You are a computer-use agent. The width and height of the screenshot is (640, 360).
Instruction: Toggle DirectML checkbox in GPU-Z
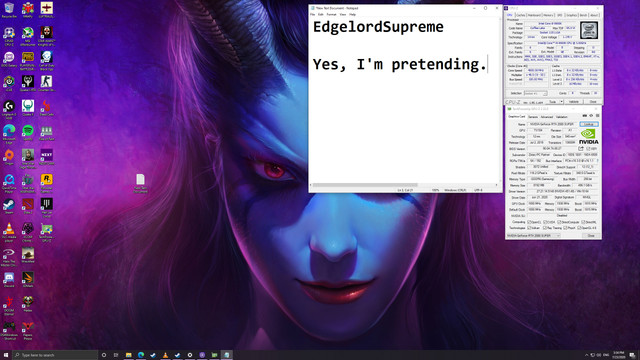coord(583,222)
